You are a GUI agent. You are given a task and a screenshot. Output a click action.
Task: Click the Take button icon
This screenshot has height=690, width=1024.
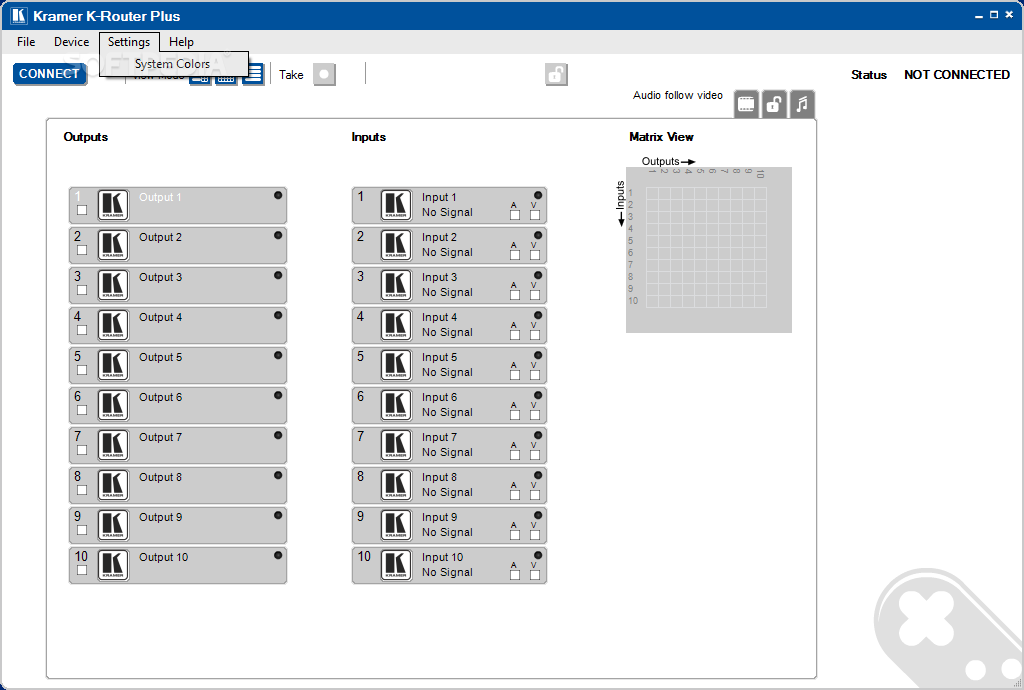[x=324, y=74]
